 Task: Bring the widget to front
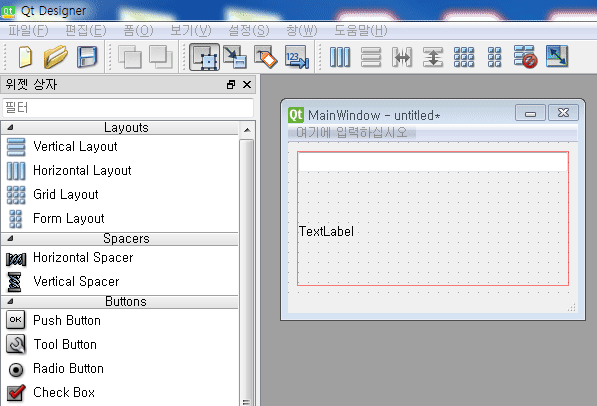161,57
